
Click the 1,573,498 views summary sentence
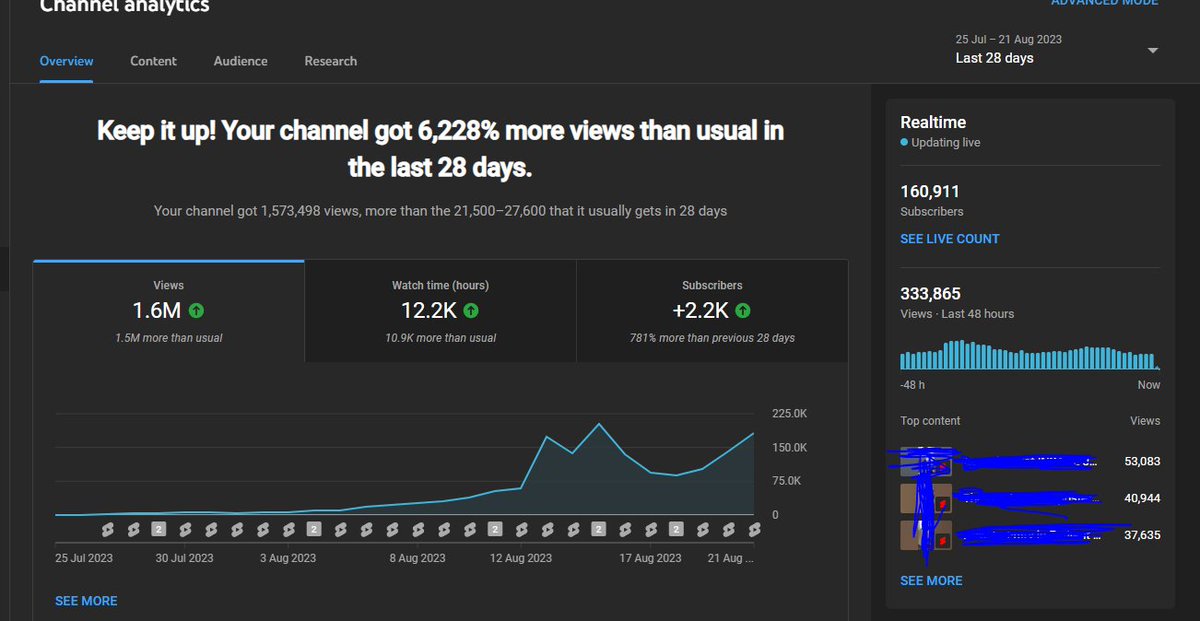440,211
